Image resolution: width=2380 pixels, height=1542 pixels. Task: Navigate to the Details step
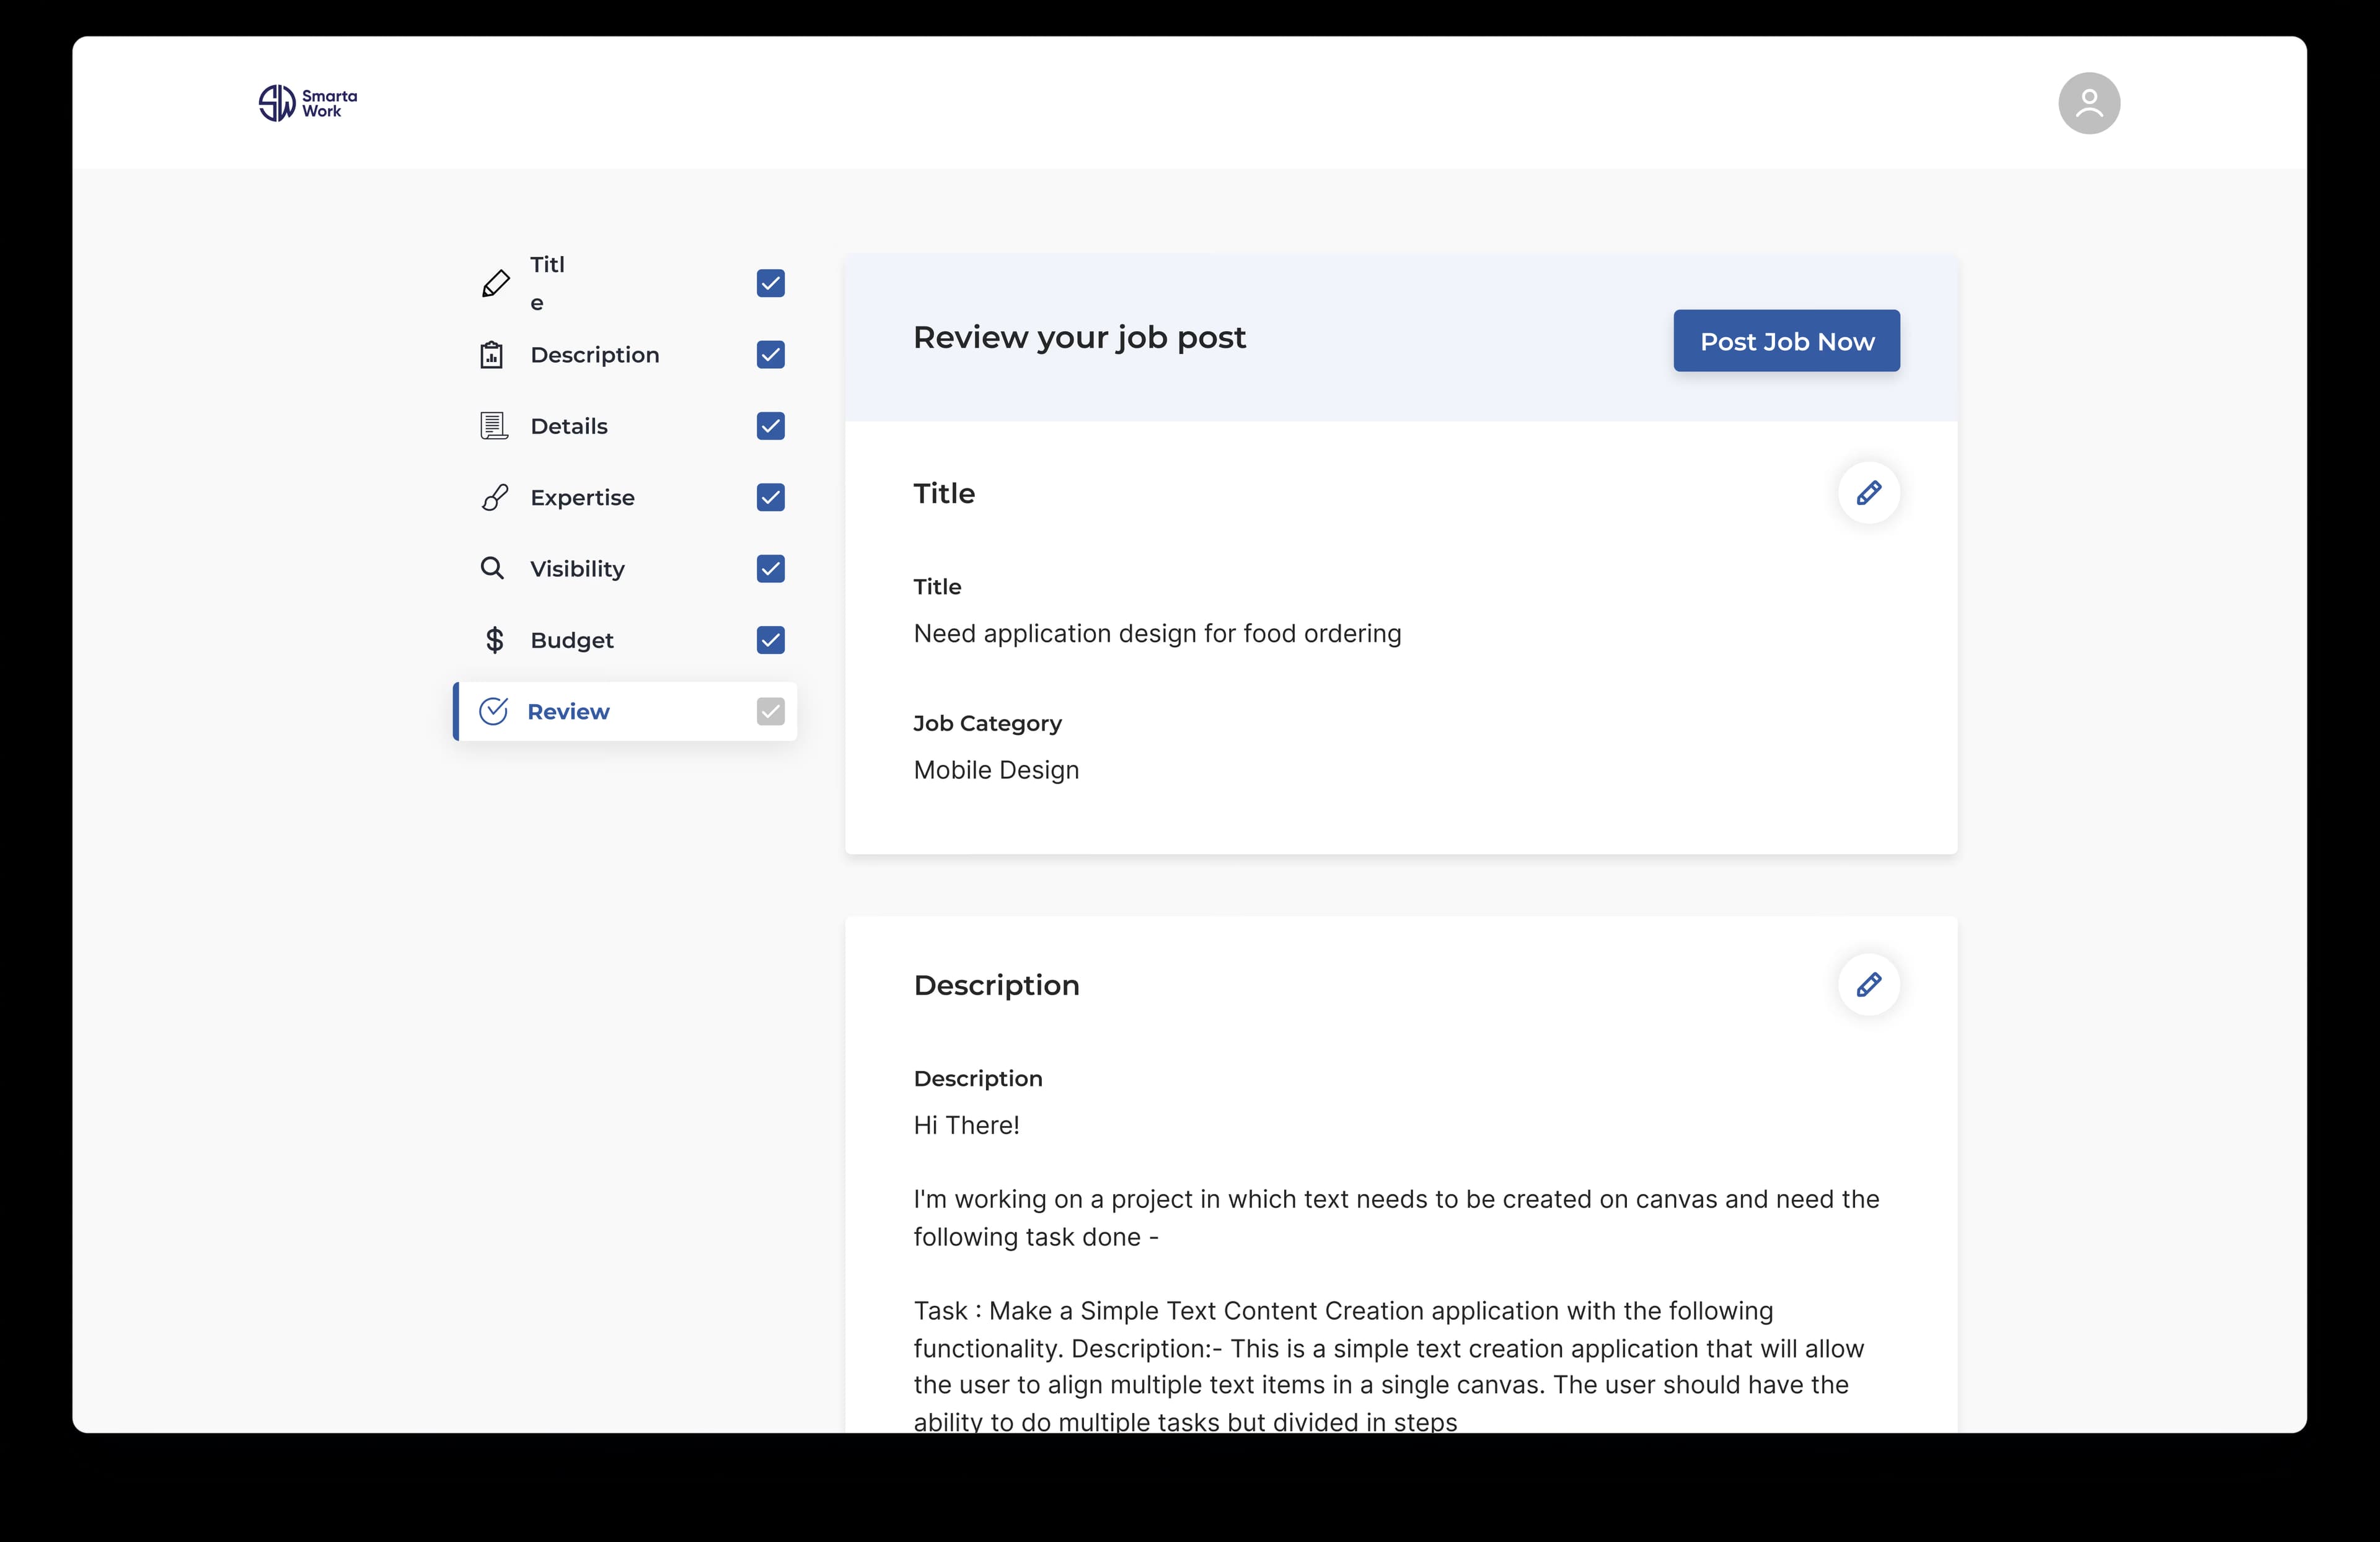[568, 425]
